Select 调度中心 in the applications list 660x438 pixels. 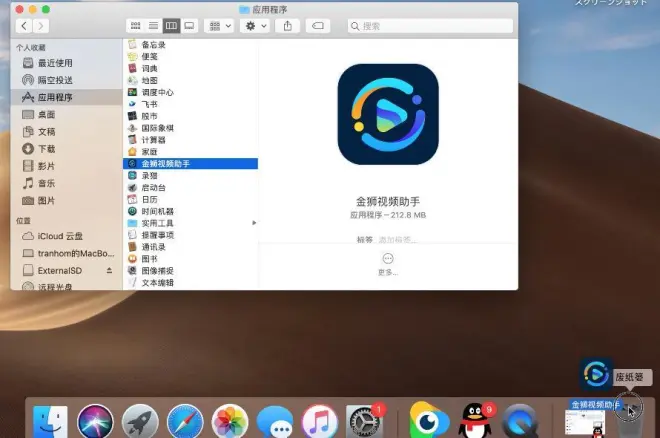coord(190,92)
